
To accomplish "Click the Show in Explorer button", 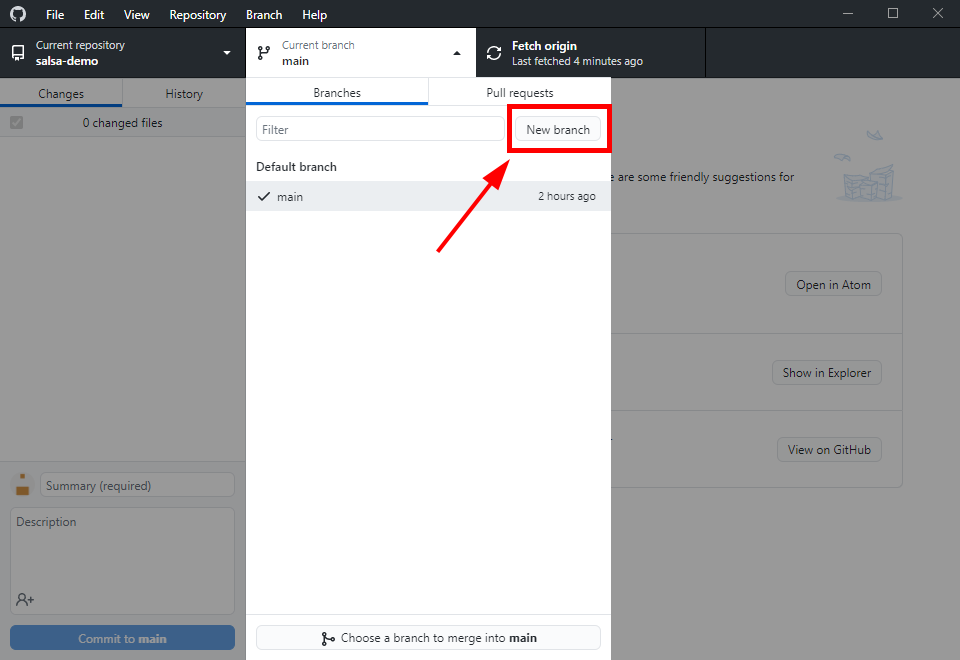I will coord(827,372).
